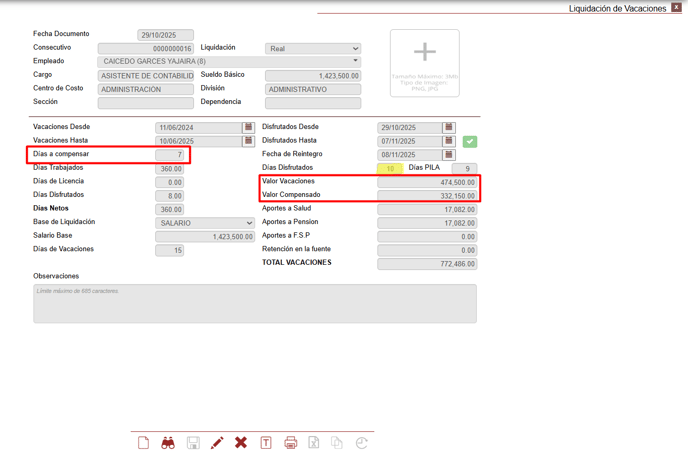
Task: Click the red X delete icon
Action: [241, 442]
